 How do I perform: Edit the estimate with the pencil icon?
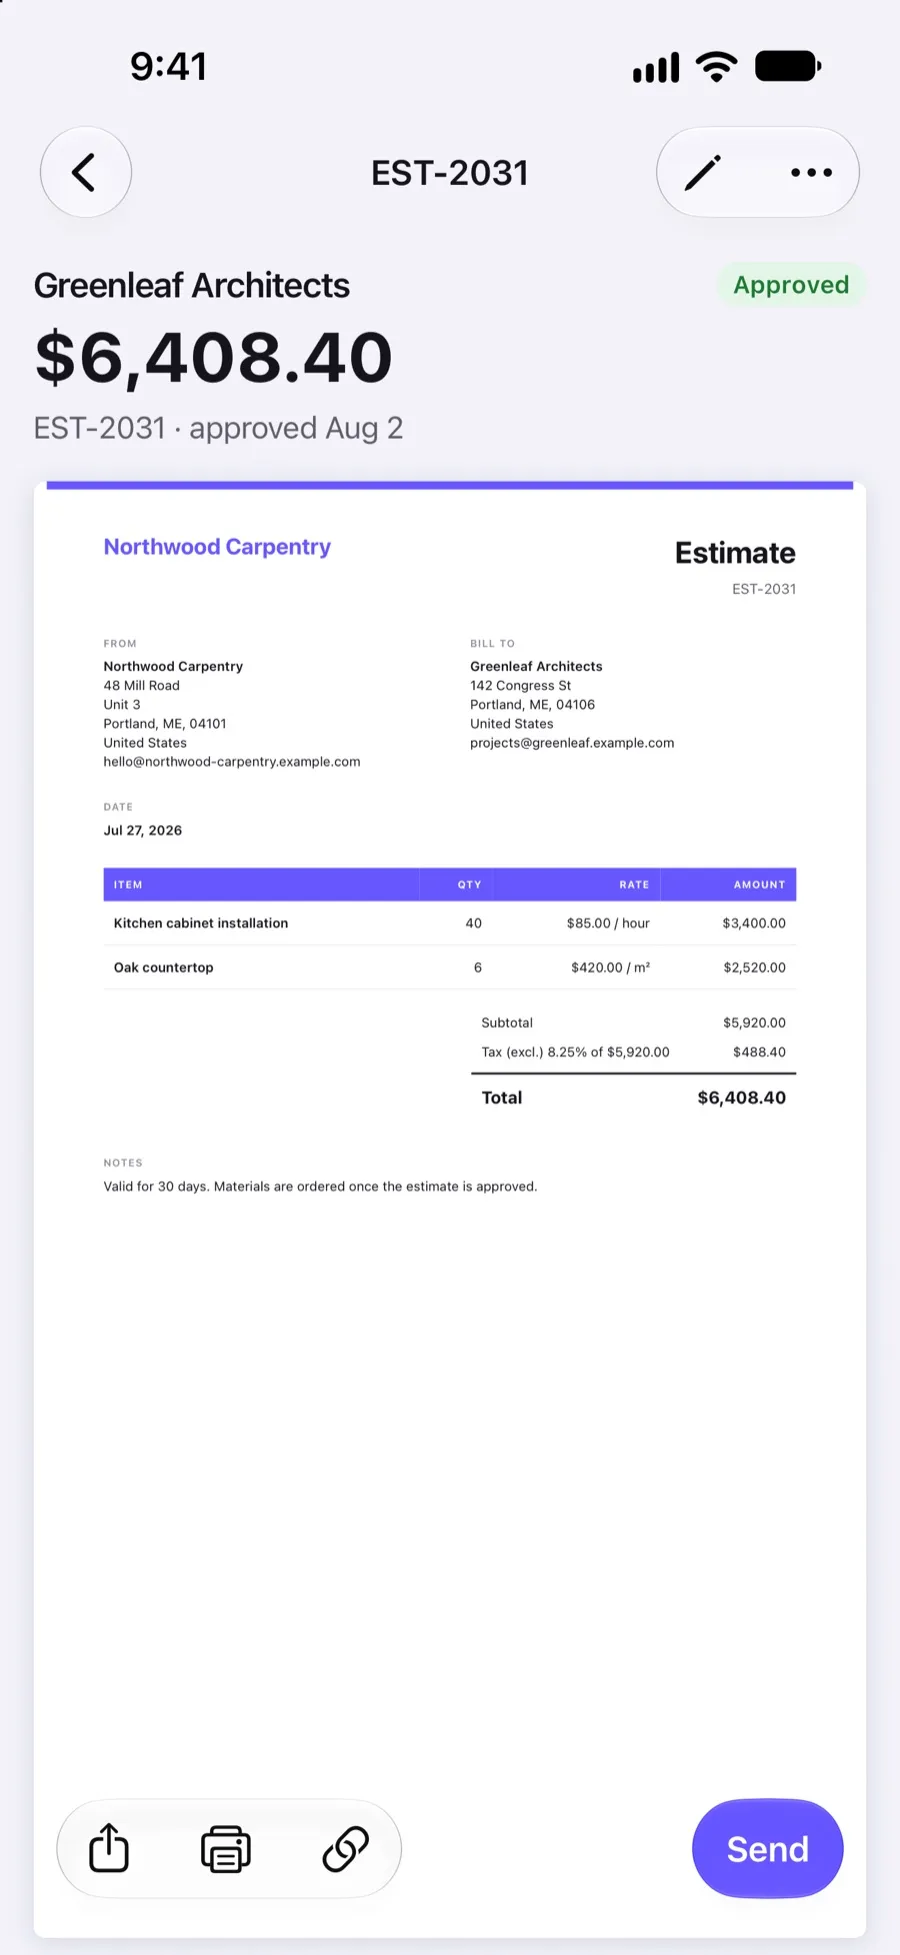703,172
